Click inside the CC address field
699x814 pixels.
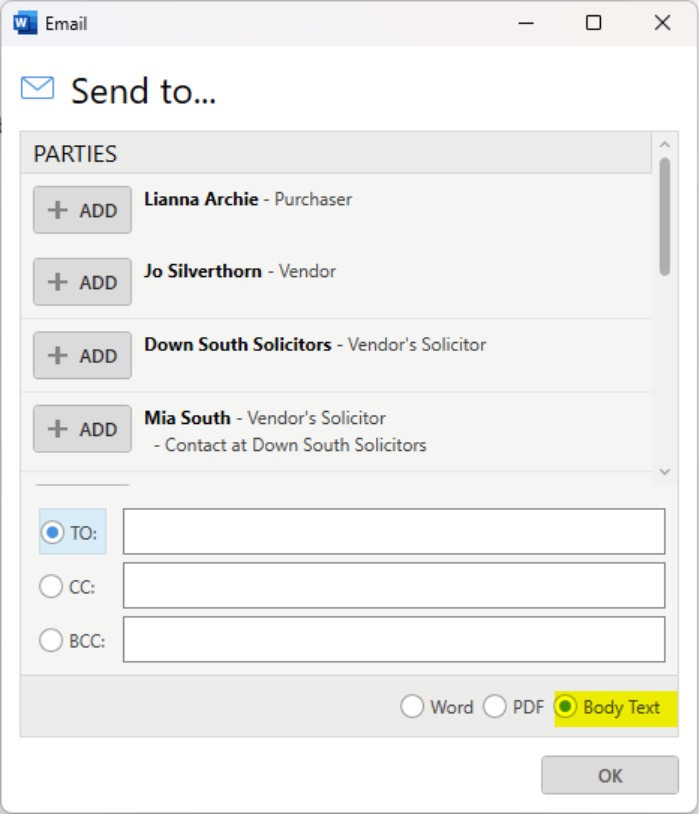393,585
